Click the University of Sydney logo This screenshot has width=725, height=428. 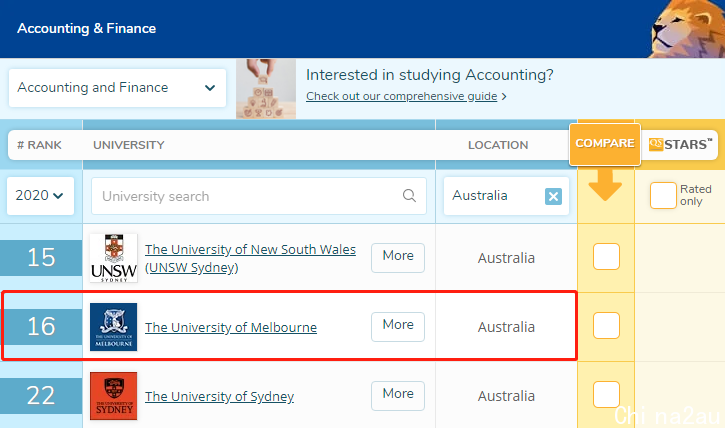point(113,396)
